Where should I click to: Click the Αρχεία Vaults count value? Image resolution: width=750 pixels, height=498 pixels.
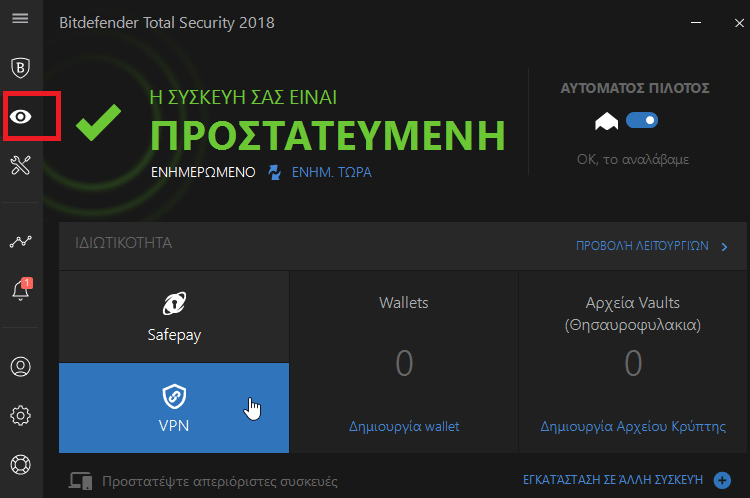pyautogui.click(x=633, y=363)
